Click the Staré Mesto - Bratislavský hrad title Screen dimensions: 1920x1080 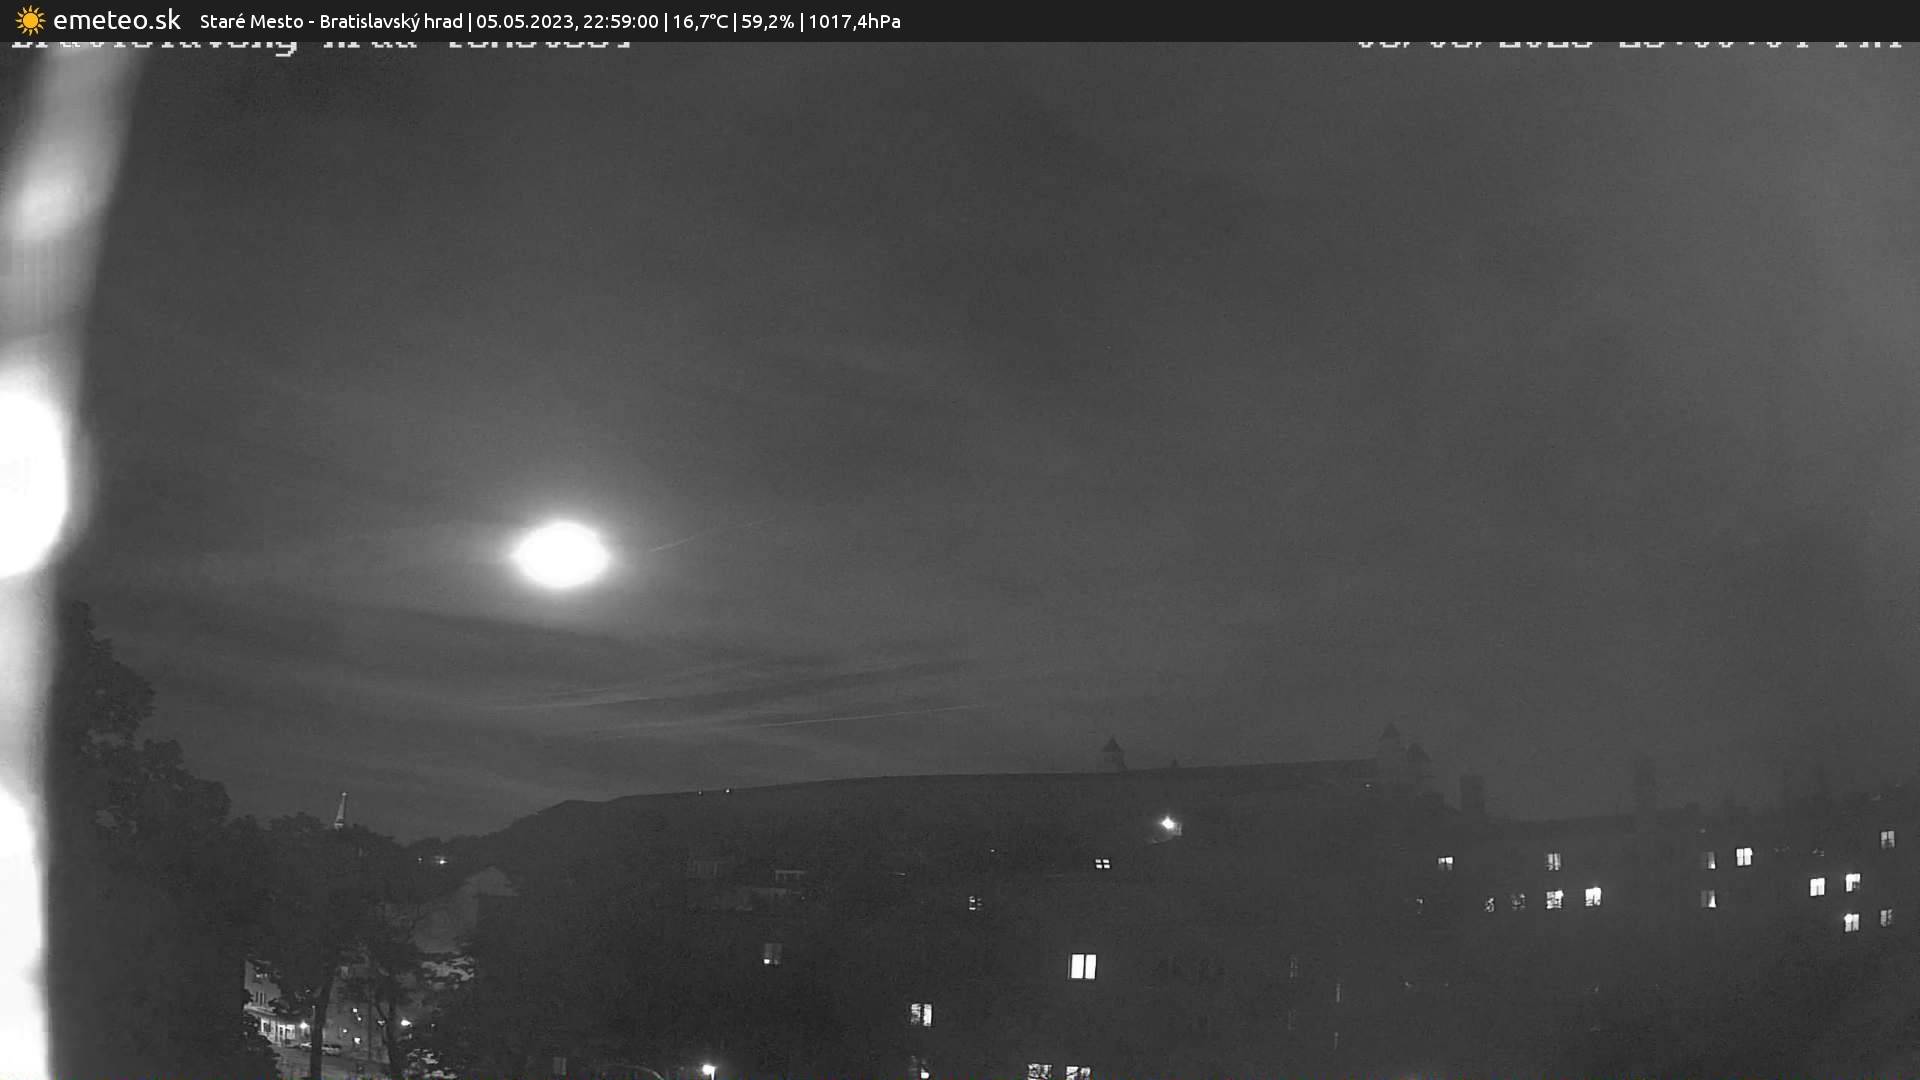pyautogui.click(x=331, y=22)
